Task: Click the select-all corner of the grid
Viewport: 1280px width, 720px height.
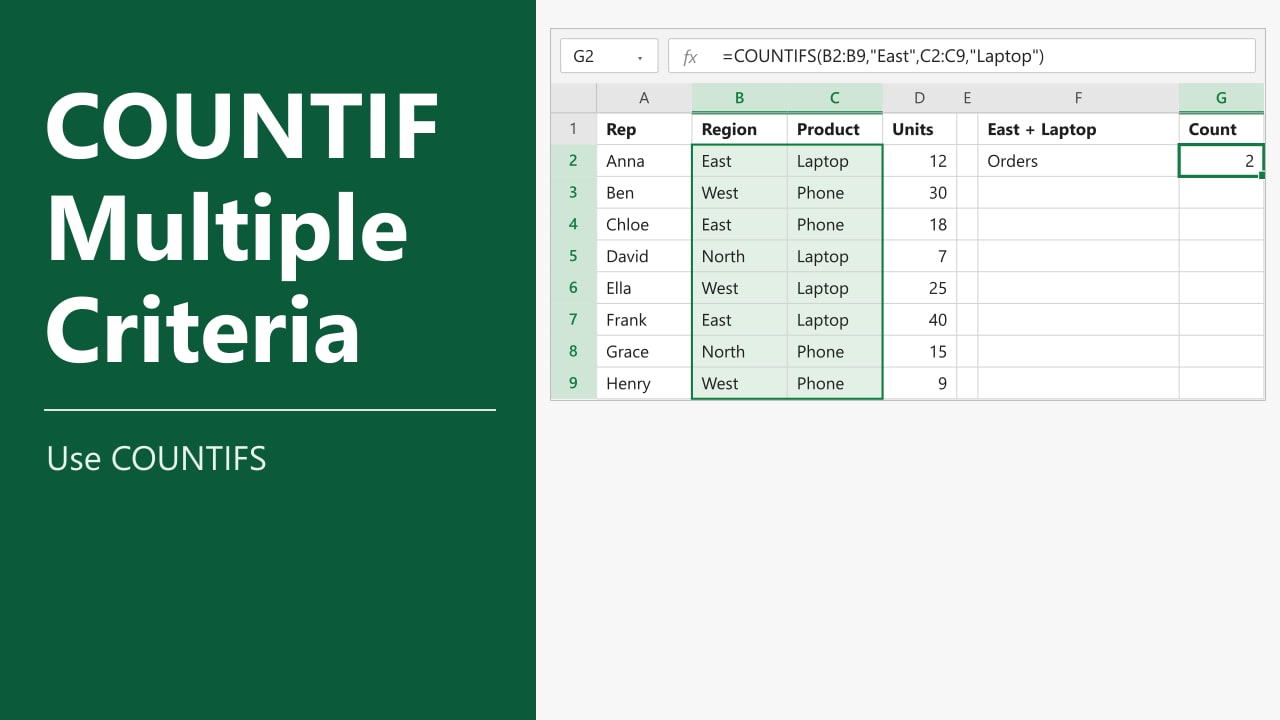Action: pyautogui.click(x=574, y=98)
